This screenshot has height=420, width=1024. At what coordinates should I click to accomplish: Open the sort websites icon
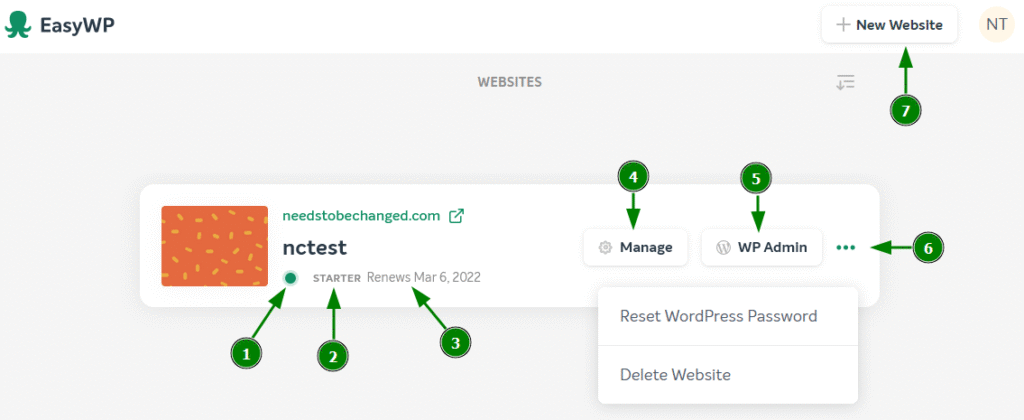pos(846,82)
